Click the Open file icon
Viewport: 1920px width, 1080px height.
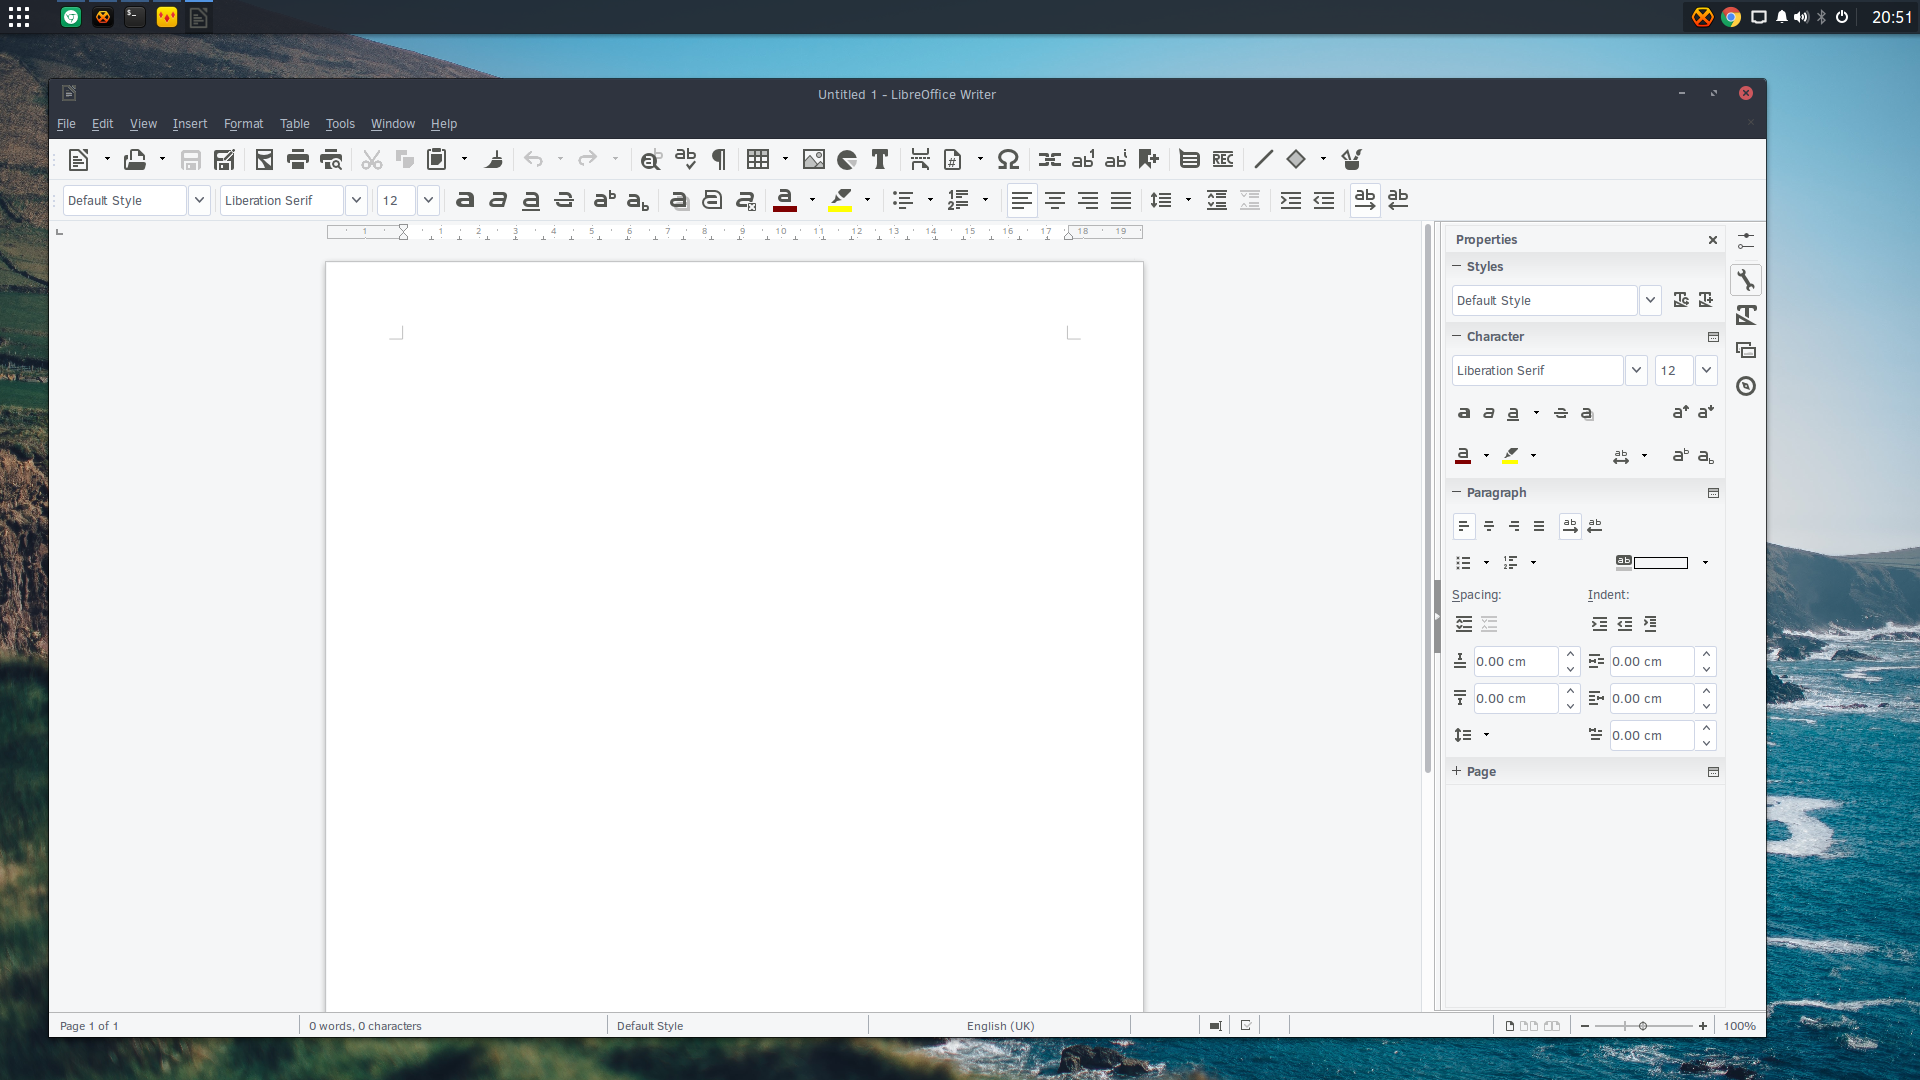coord(135,159)
